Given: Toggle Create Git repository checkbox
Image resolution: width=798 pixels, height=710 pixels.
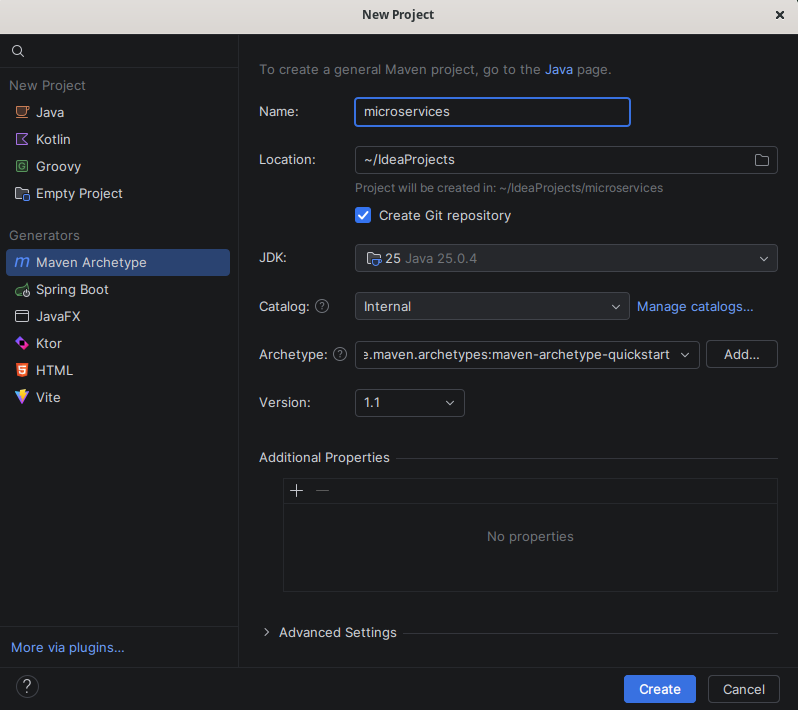Looking at the screenshot, I should pos(363,215).
